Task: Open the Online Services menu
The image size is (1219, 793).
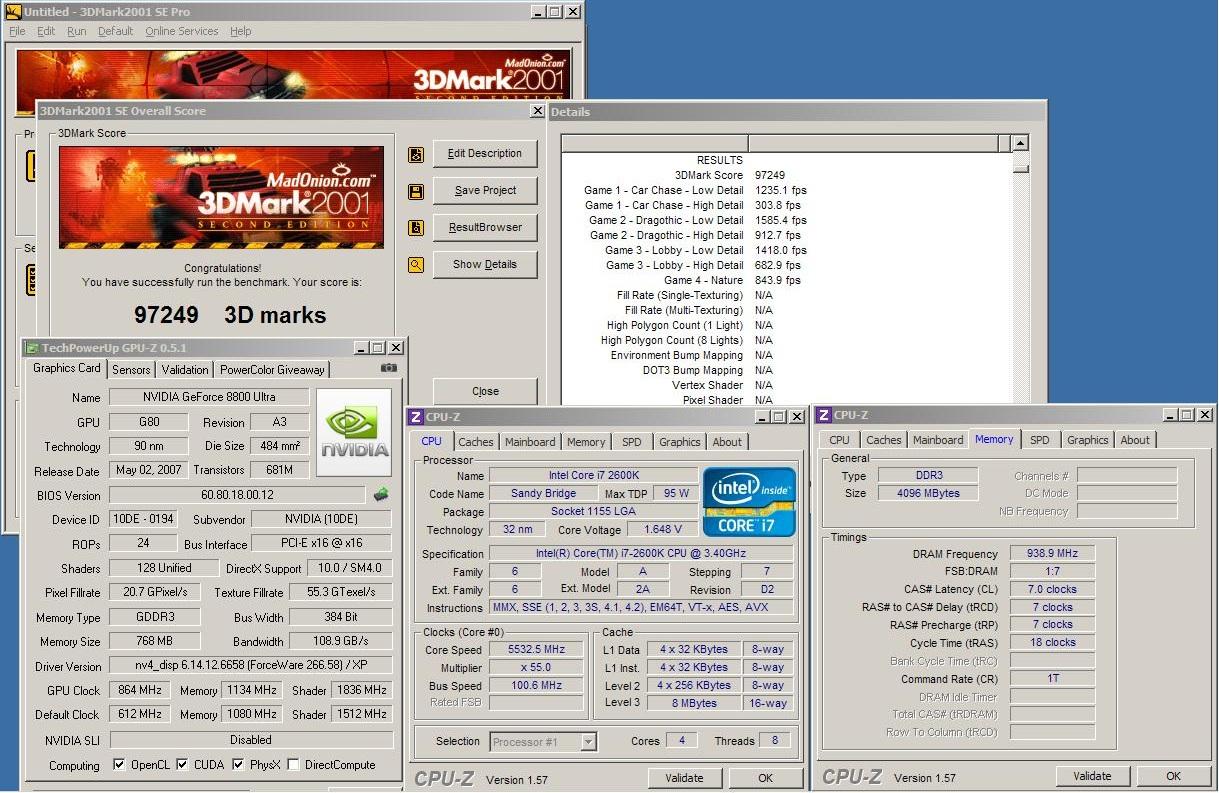Action: point(182,31)
